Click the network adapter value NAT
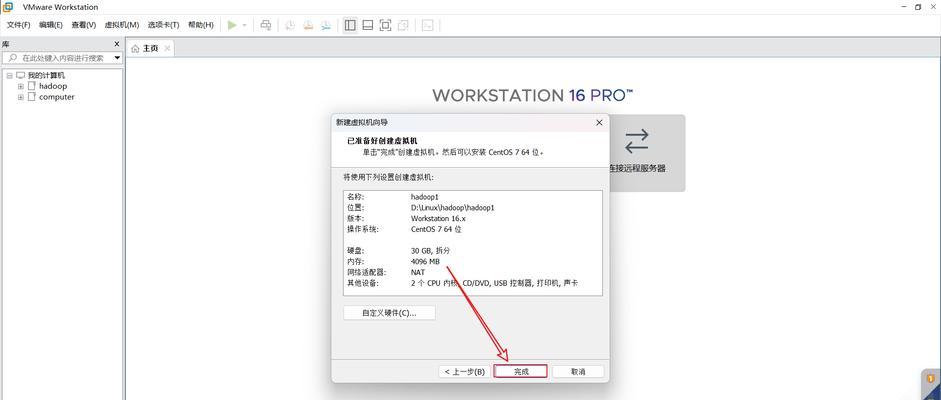The width and height of the screenshot is (941, 400). 418,272
